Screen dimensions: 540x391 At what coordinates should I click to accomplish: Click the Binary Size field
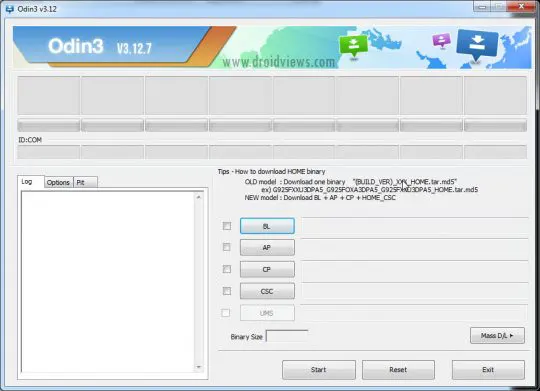click(287, 336)
